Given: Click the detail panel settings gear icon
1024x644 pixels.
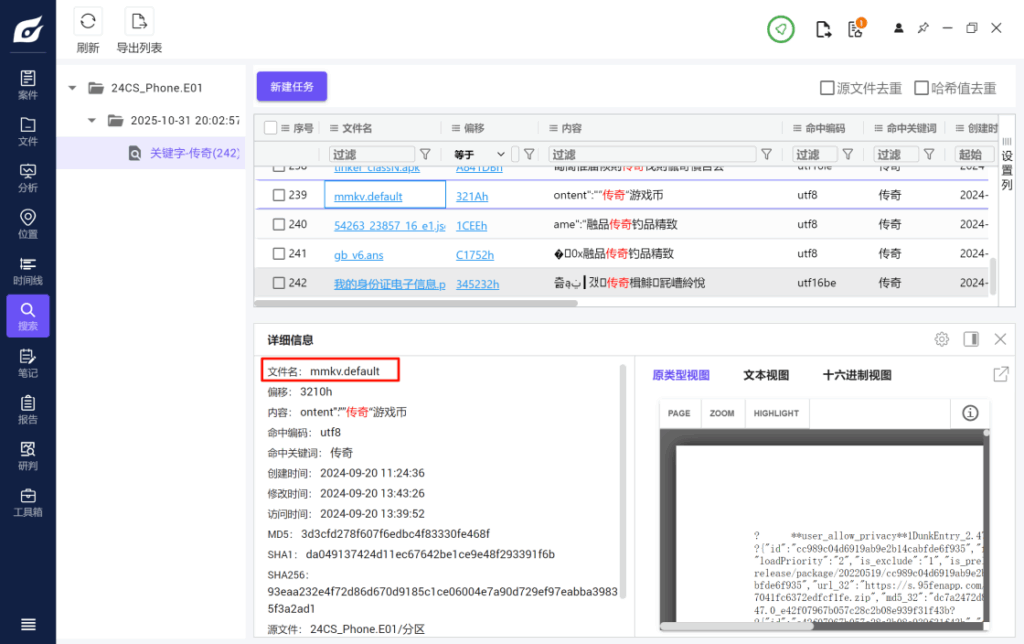Looking at the screenshot, I should 941,340.
